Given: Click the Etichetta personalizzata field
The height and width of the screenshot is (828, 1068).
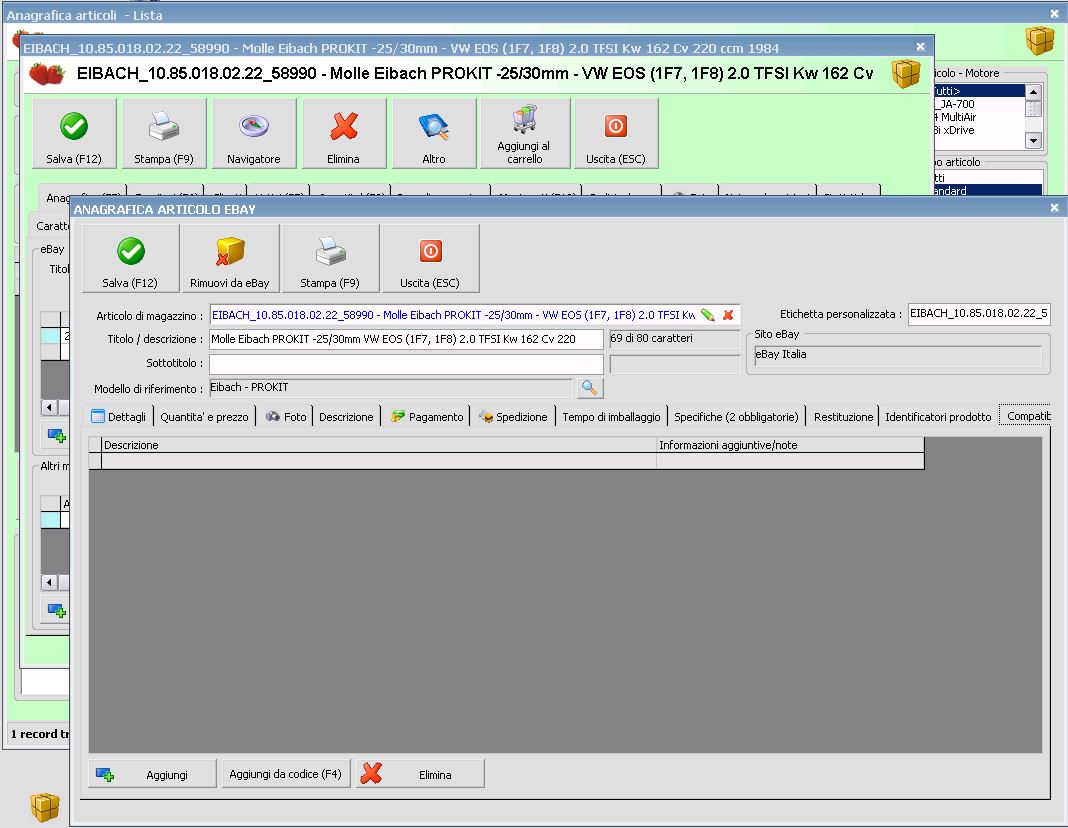Looking at the screenshot, I should 979,314.
